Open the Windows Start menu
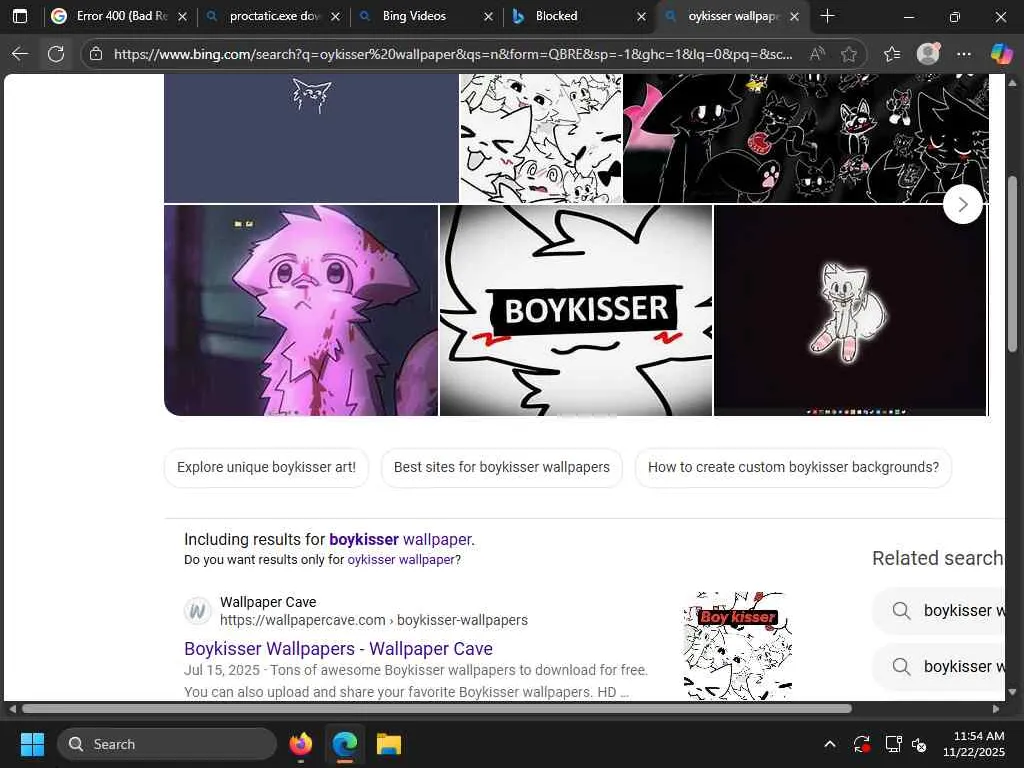 click(32, 744)
